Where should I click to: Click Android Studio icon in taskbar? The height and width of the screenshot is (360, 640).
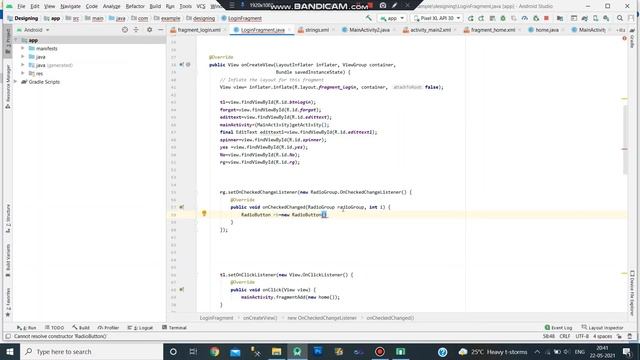[x=297, y=351]
